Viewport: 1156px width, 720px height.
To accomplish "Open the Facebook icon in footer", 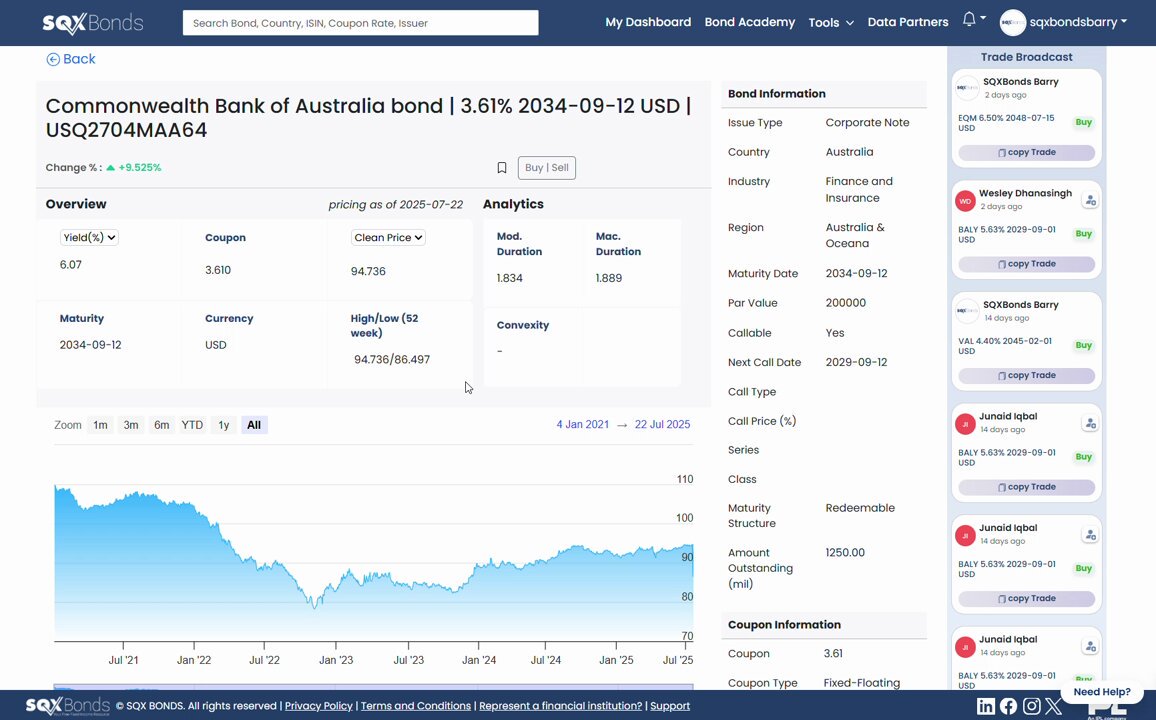I will [x=1009, y=706].
